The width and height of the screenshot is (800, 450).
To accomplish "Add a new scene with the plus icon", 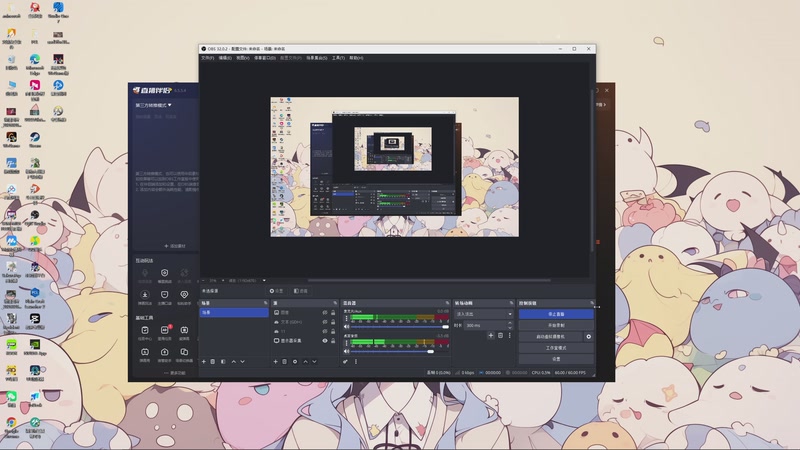I will pyautogui.click(x=204, y=362).
